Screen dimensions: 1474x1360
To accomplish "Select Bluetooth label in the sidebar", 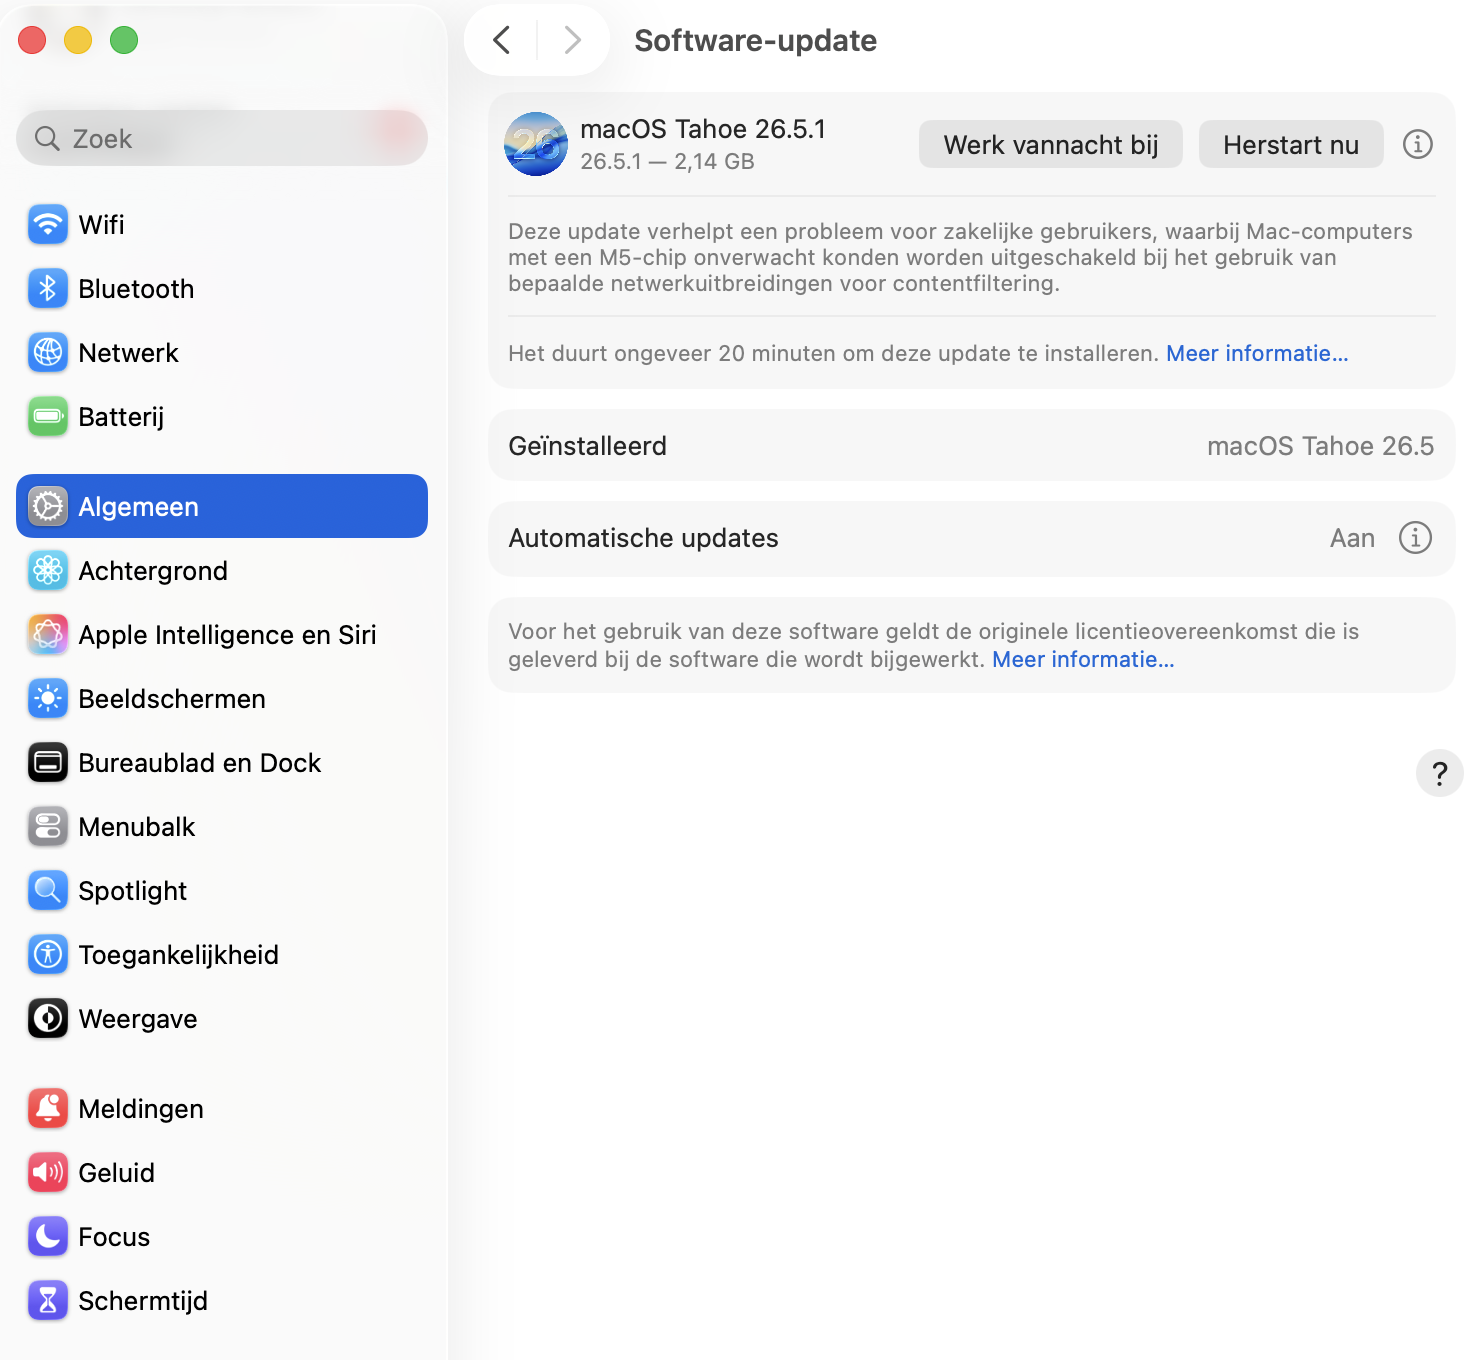I will 136,288.
